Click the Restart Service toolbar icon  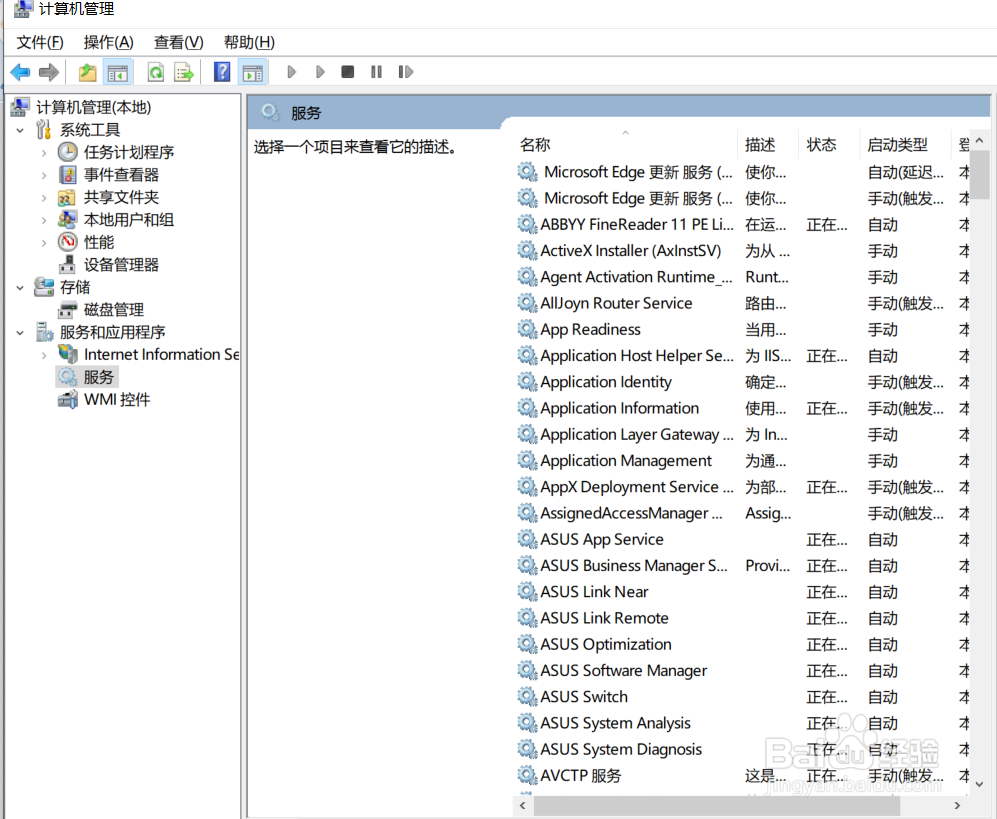point(405,71)
